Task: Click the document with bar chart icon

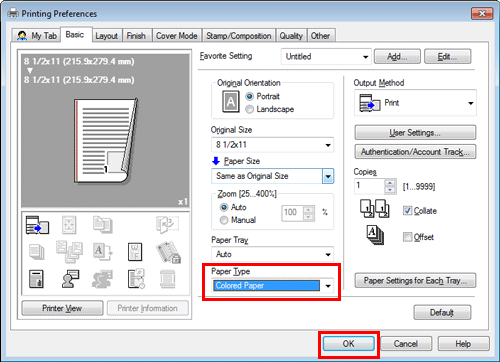Action: tap(36, 279)
